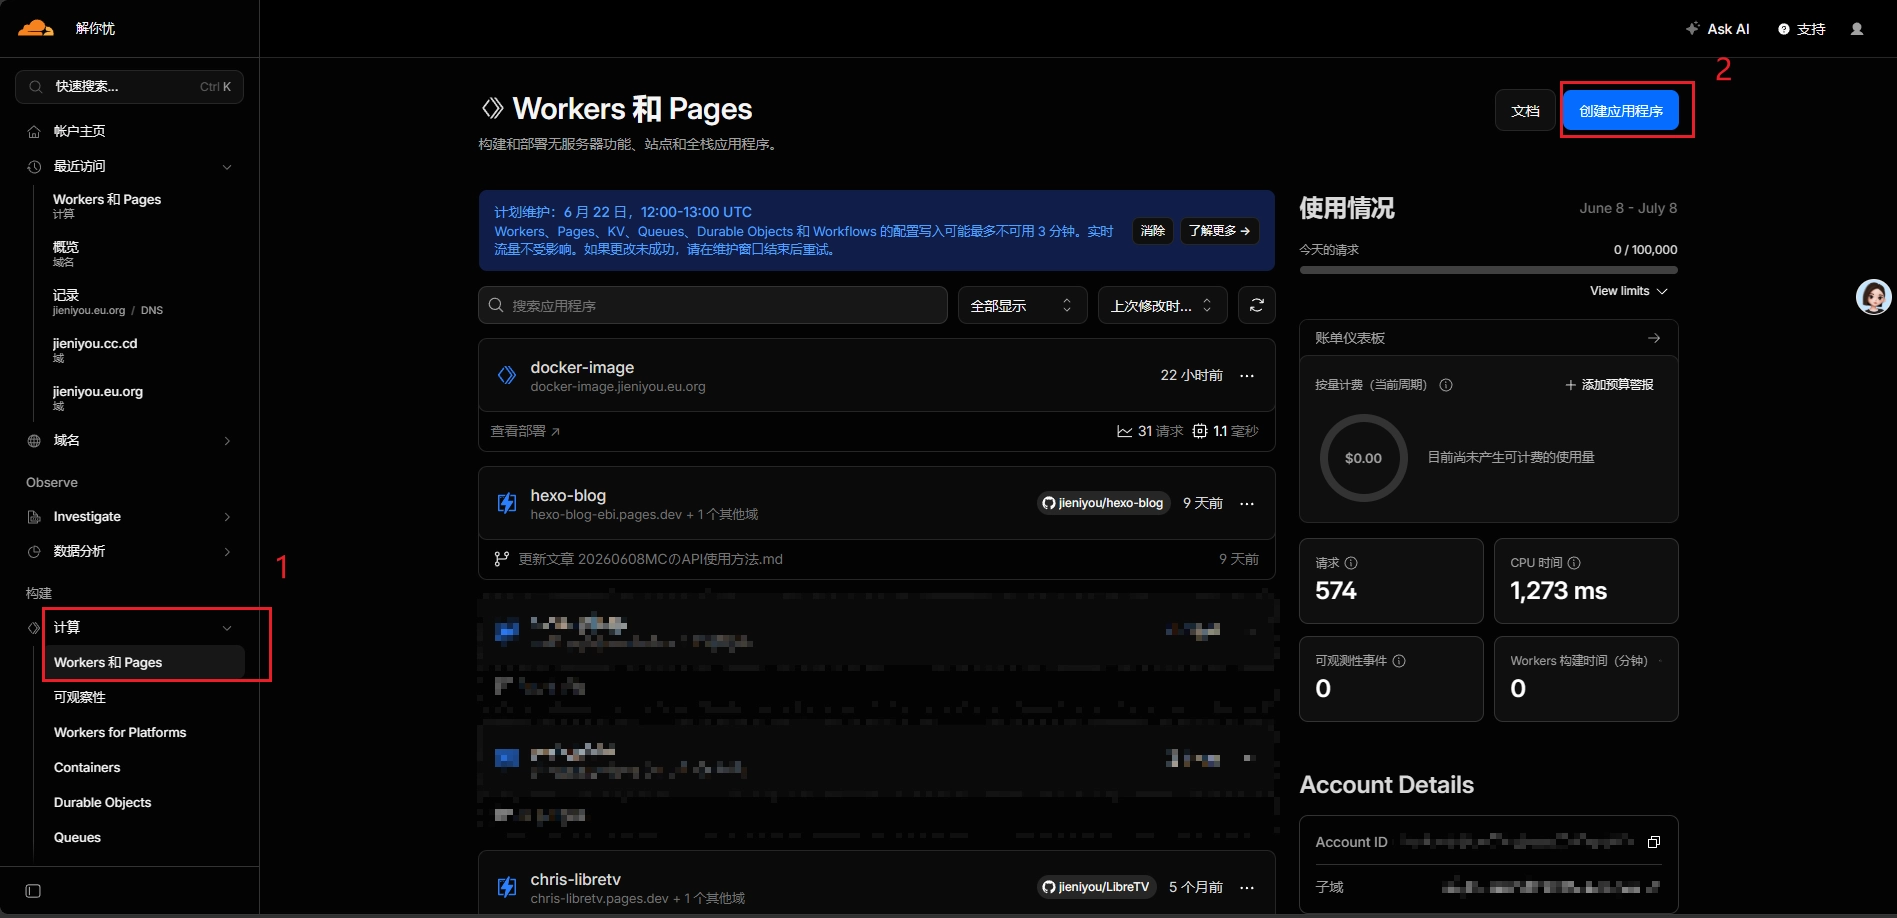Click hexo-blog latest commit message
Image resolution: width=1897 pixels, height=918 pixels.
click(x=650, y=559)
